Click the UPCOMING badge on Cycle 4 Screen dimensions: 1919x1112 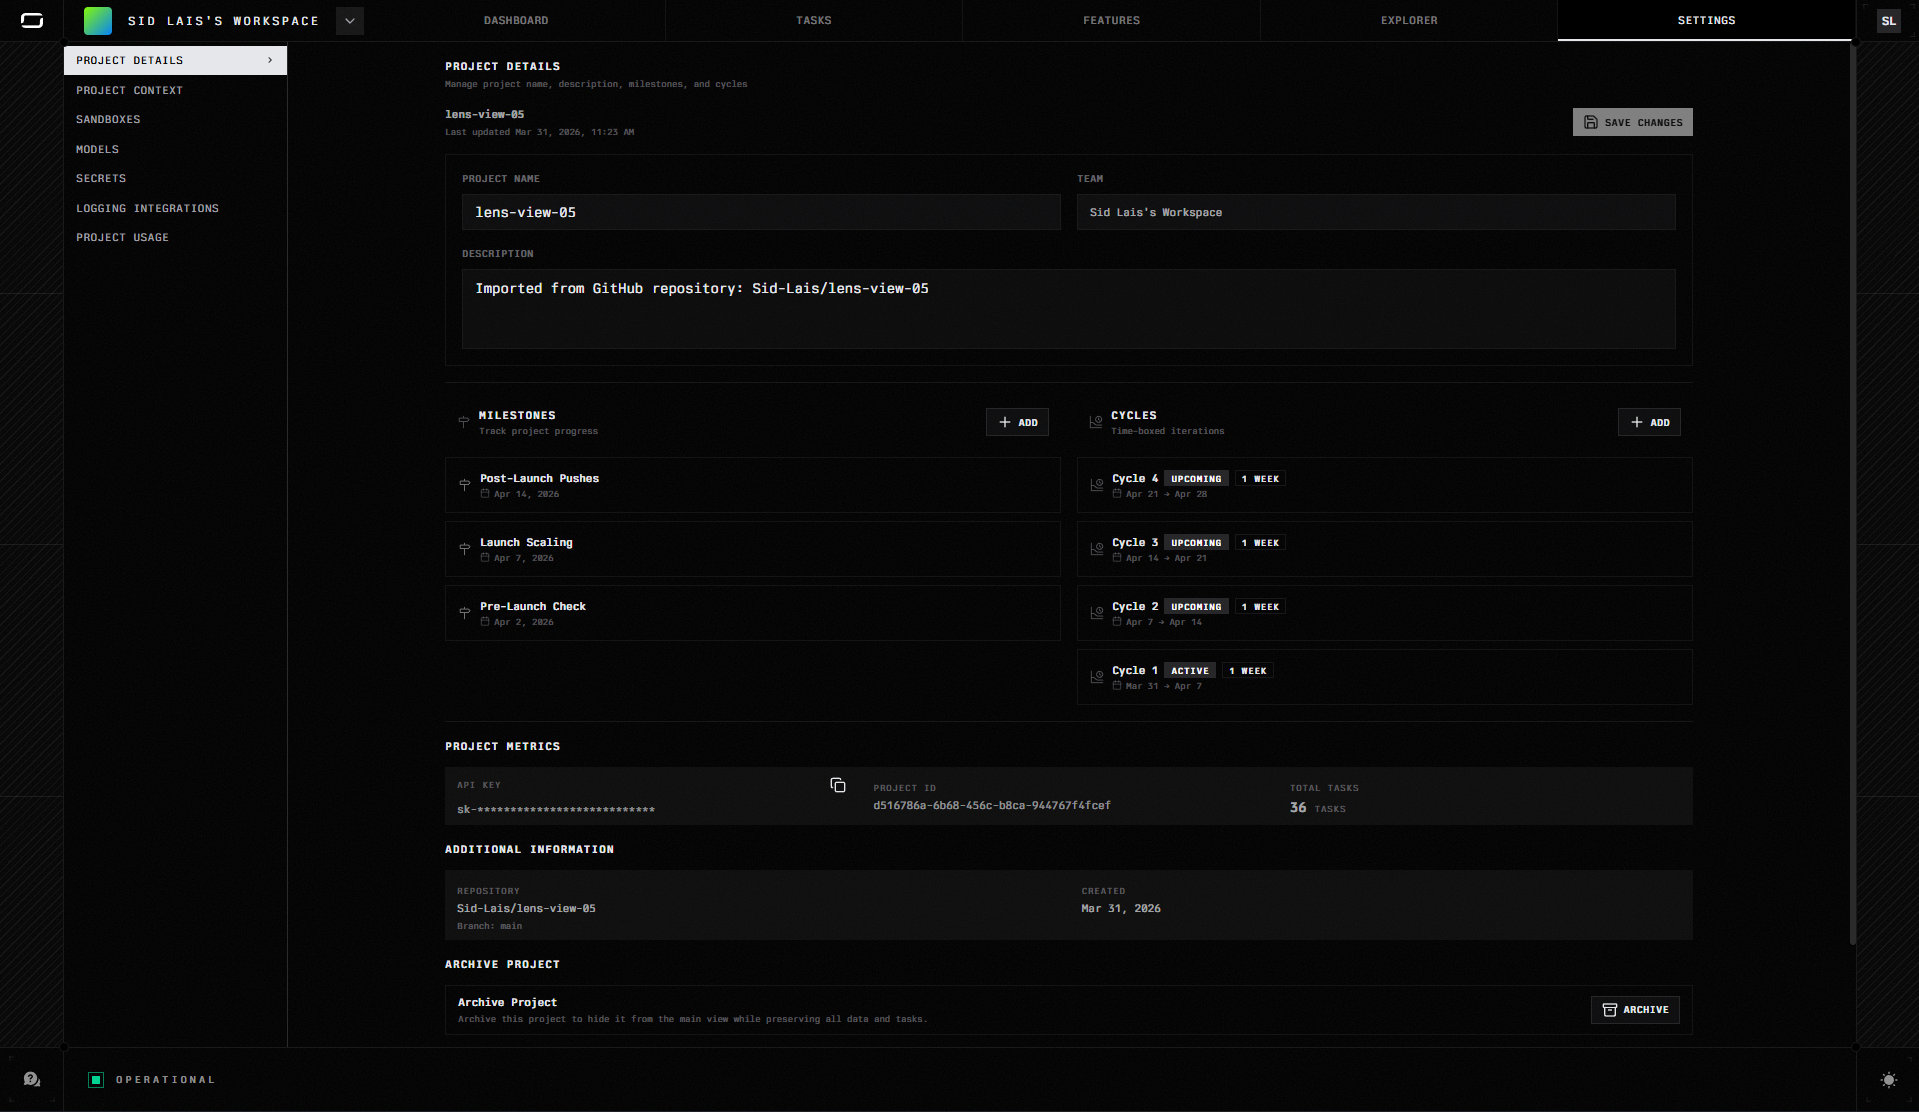1196,479
